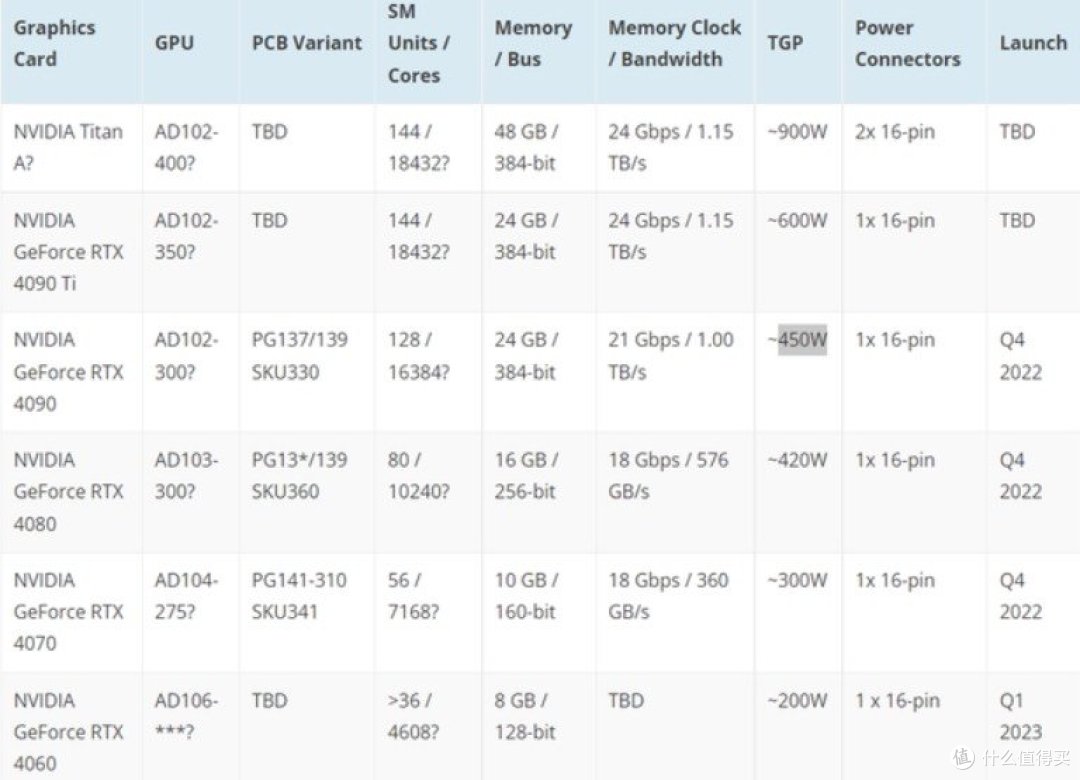Select the 80 / 10240? cores cell
This screenshot has width=1080, height=780.
point(418,475)
